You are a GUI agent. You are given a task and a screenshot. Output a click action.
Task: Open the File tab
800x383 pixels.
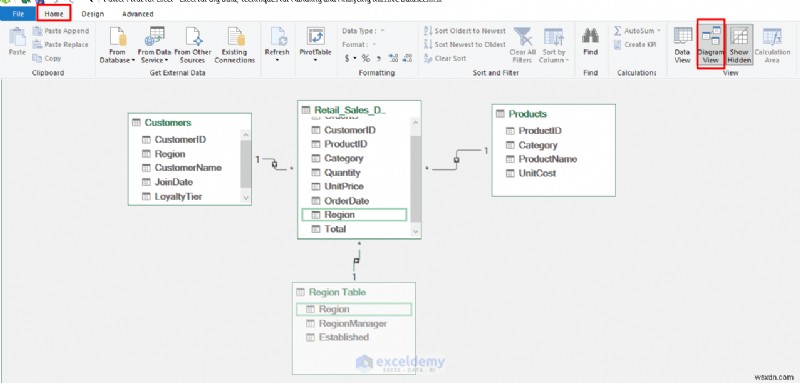coord(18,14)
